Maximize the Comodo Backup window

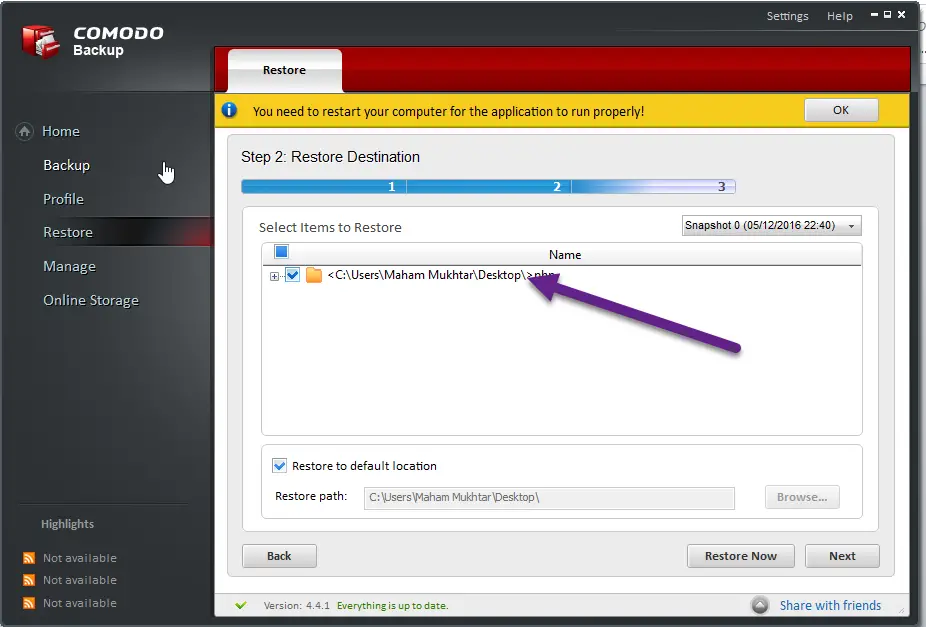pyautogui.click(x=888, y=15)
